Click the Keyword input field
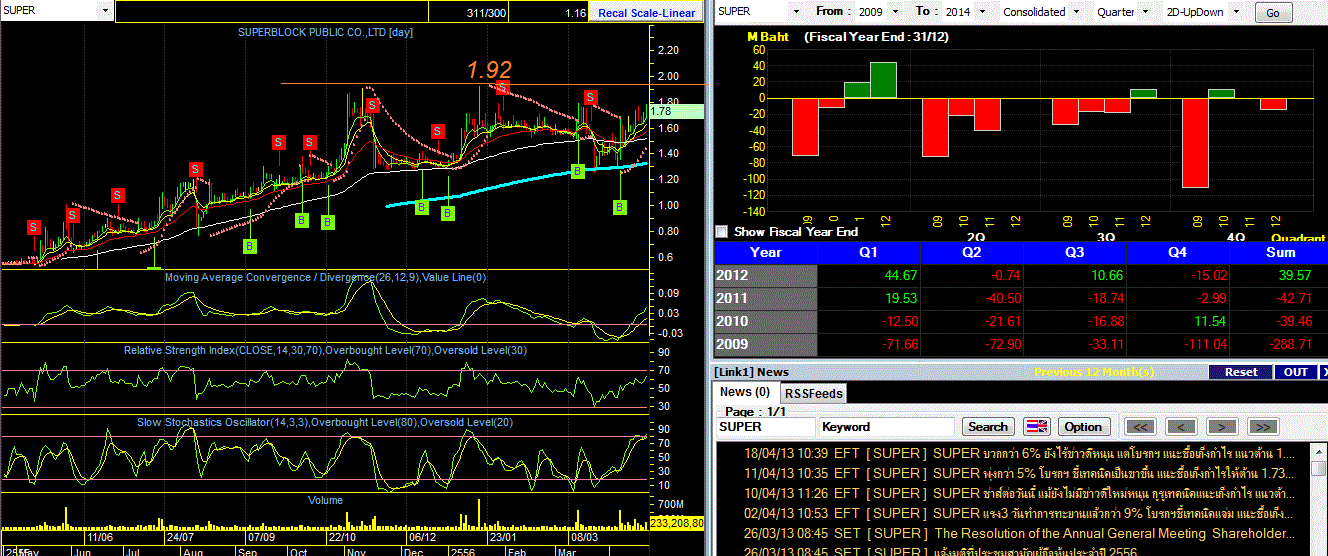The width and height of the screenshot is (1328, 556). pyautogui.click(x=885, y=427)
